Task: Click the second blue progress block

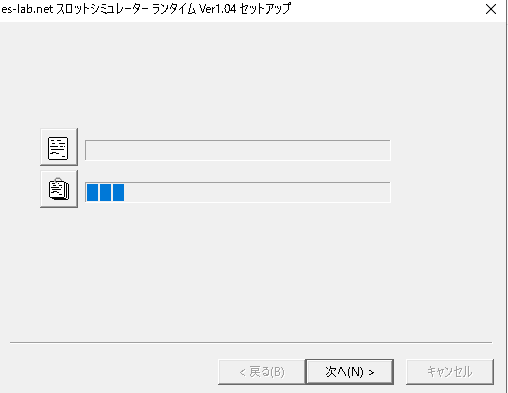Action: tap(105, 192)
